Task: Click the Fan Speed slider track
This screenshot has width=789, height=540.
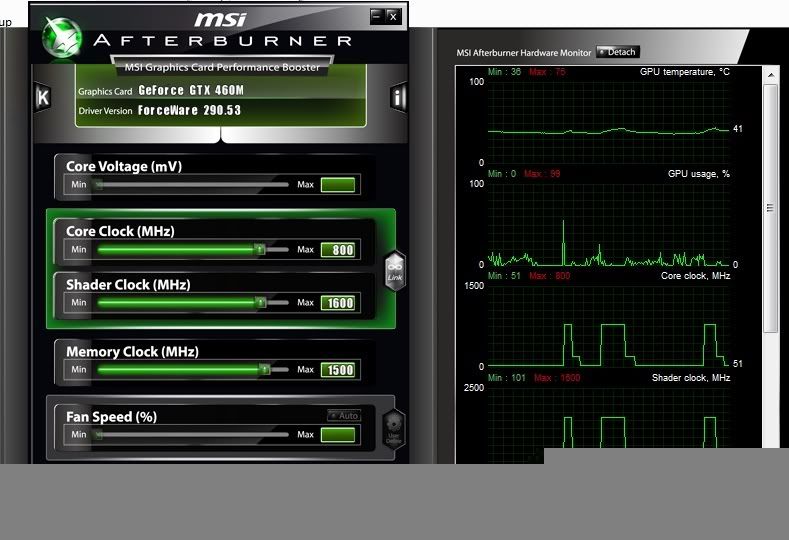Action: (193, 434)
